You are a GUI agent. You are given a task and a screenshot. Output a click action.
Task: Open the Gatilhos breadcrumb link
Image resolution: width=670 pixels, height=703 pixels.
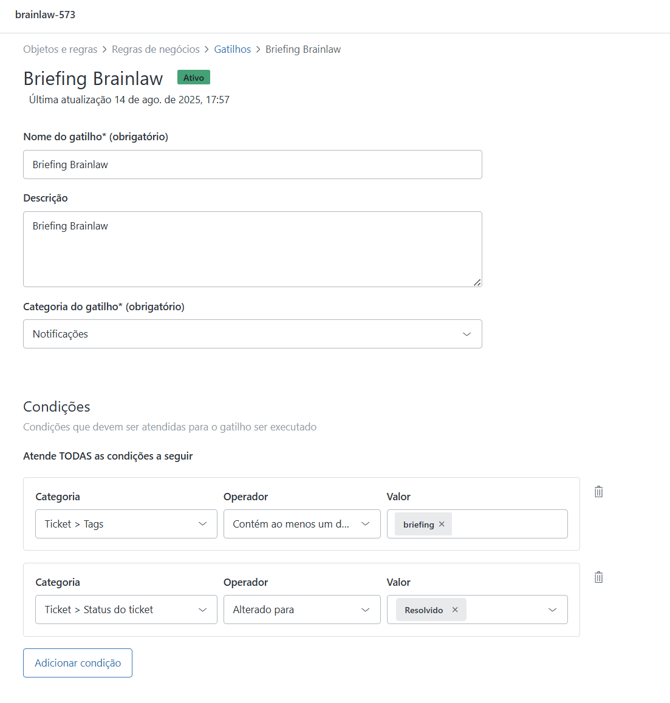coord(232,49)
